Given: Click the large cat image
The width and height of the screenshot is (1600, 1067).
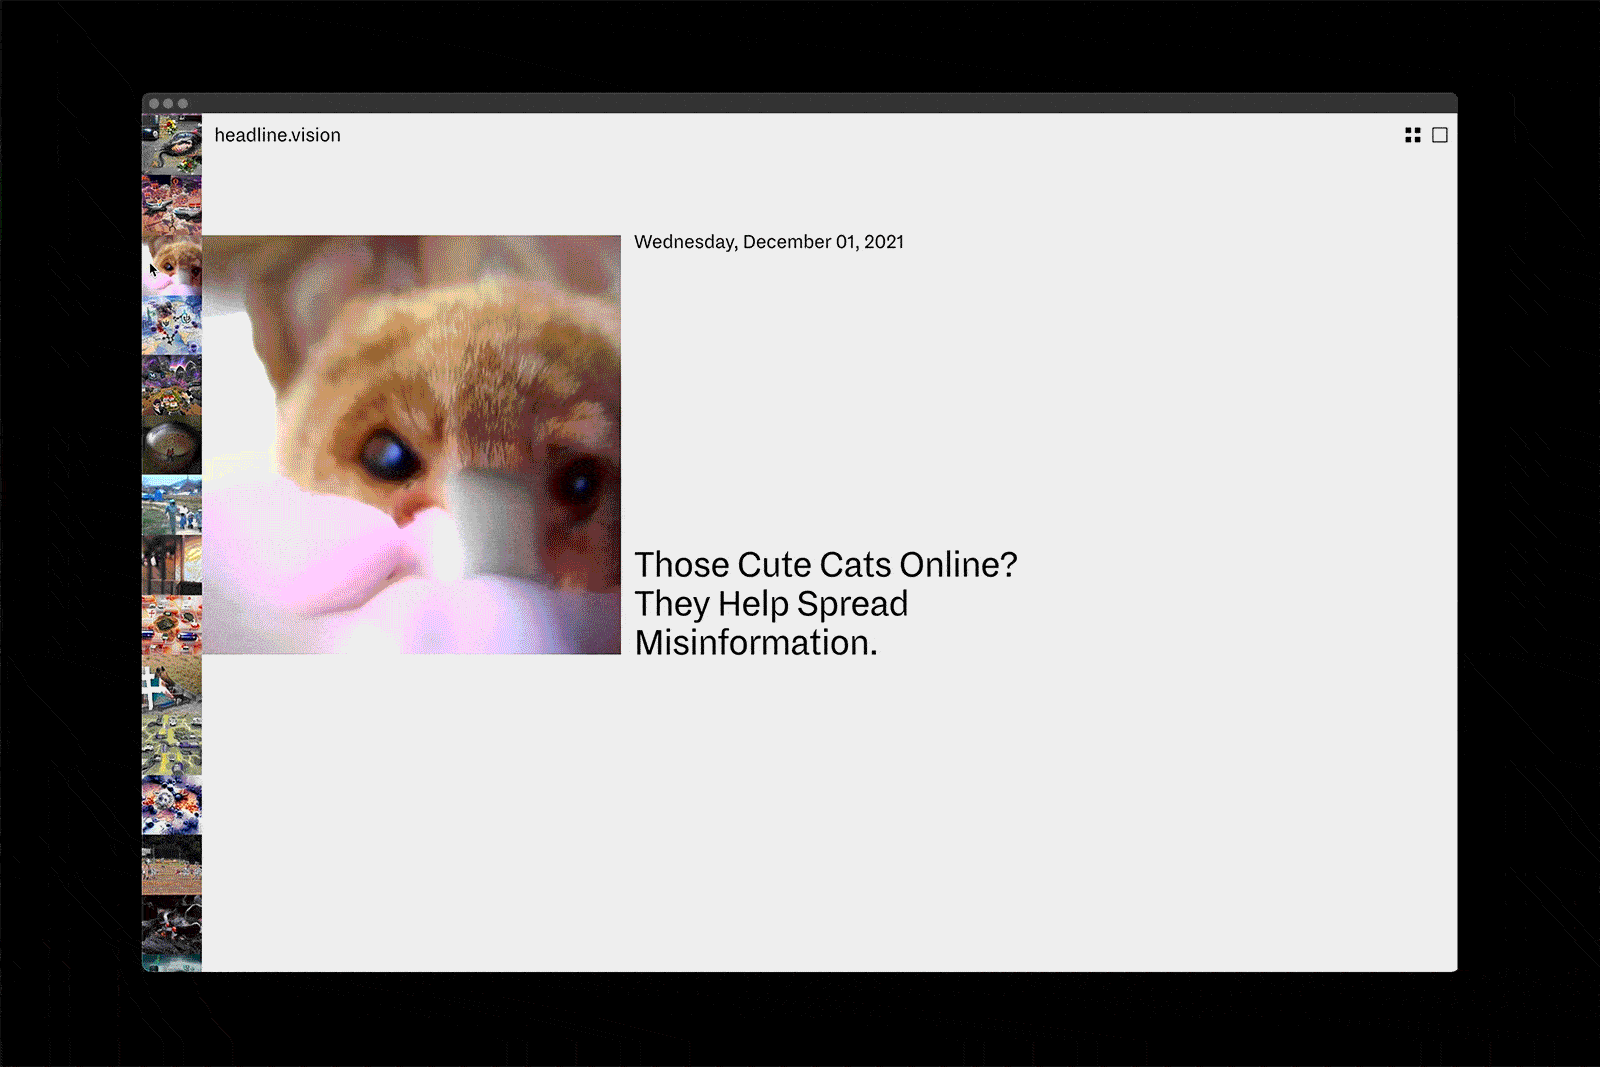Looking at the screenshot, I should point(411,445).
